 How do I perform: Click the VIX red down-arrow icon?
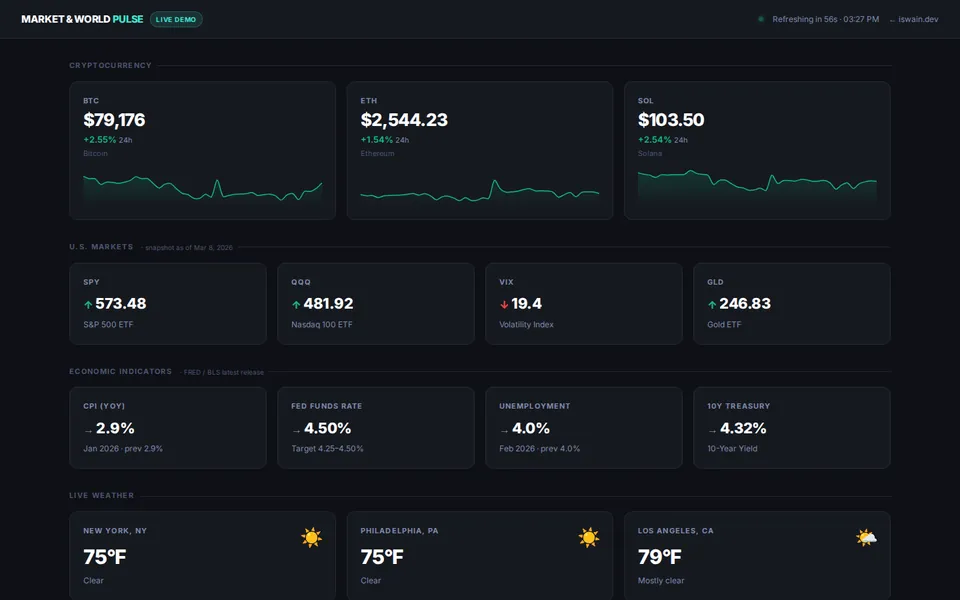(504, 304)
